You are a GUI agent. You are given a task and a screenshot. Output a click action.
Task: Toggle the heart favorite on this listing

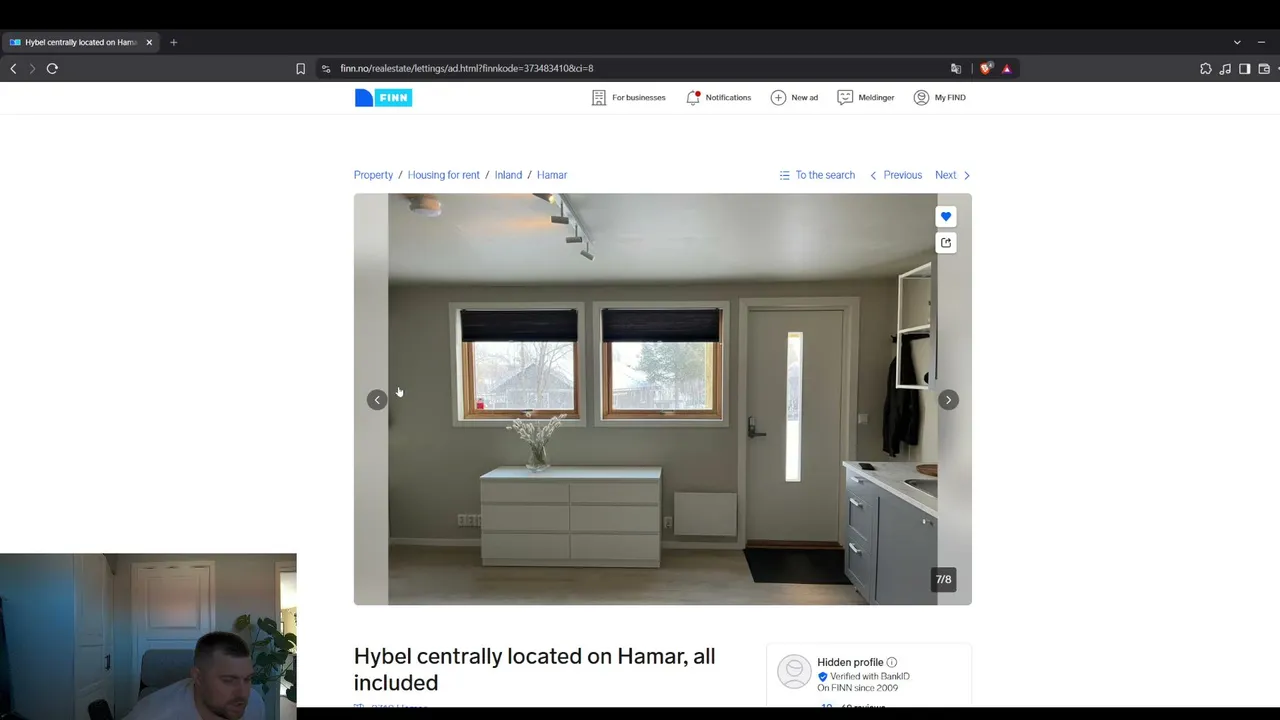[946, 216]
